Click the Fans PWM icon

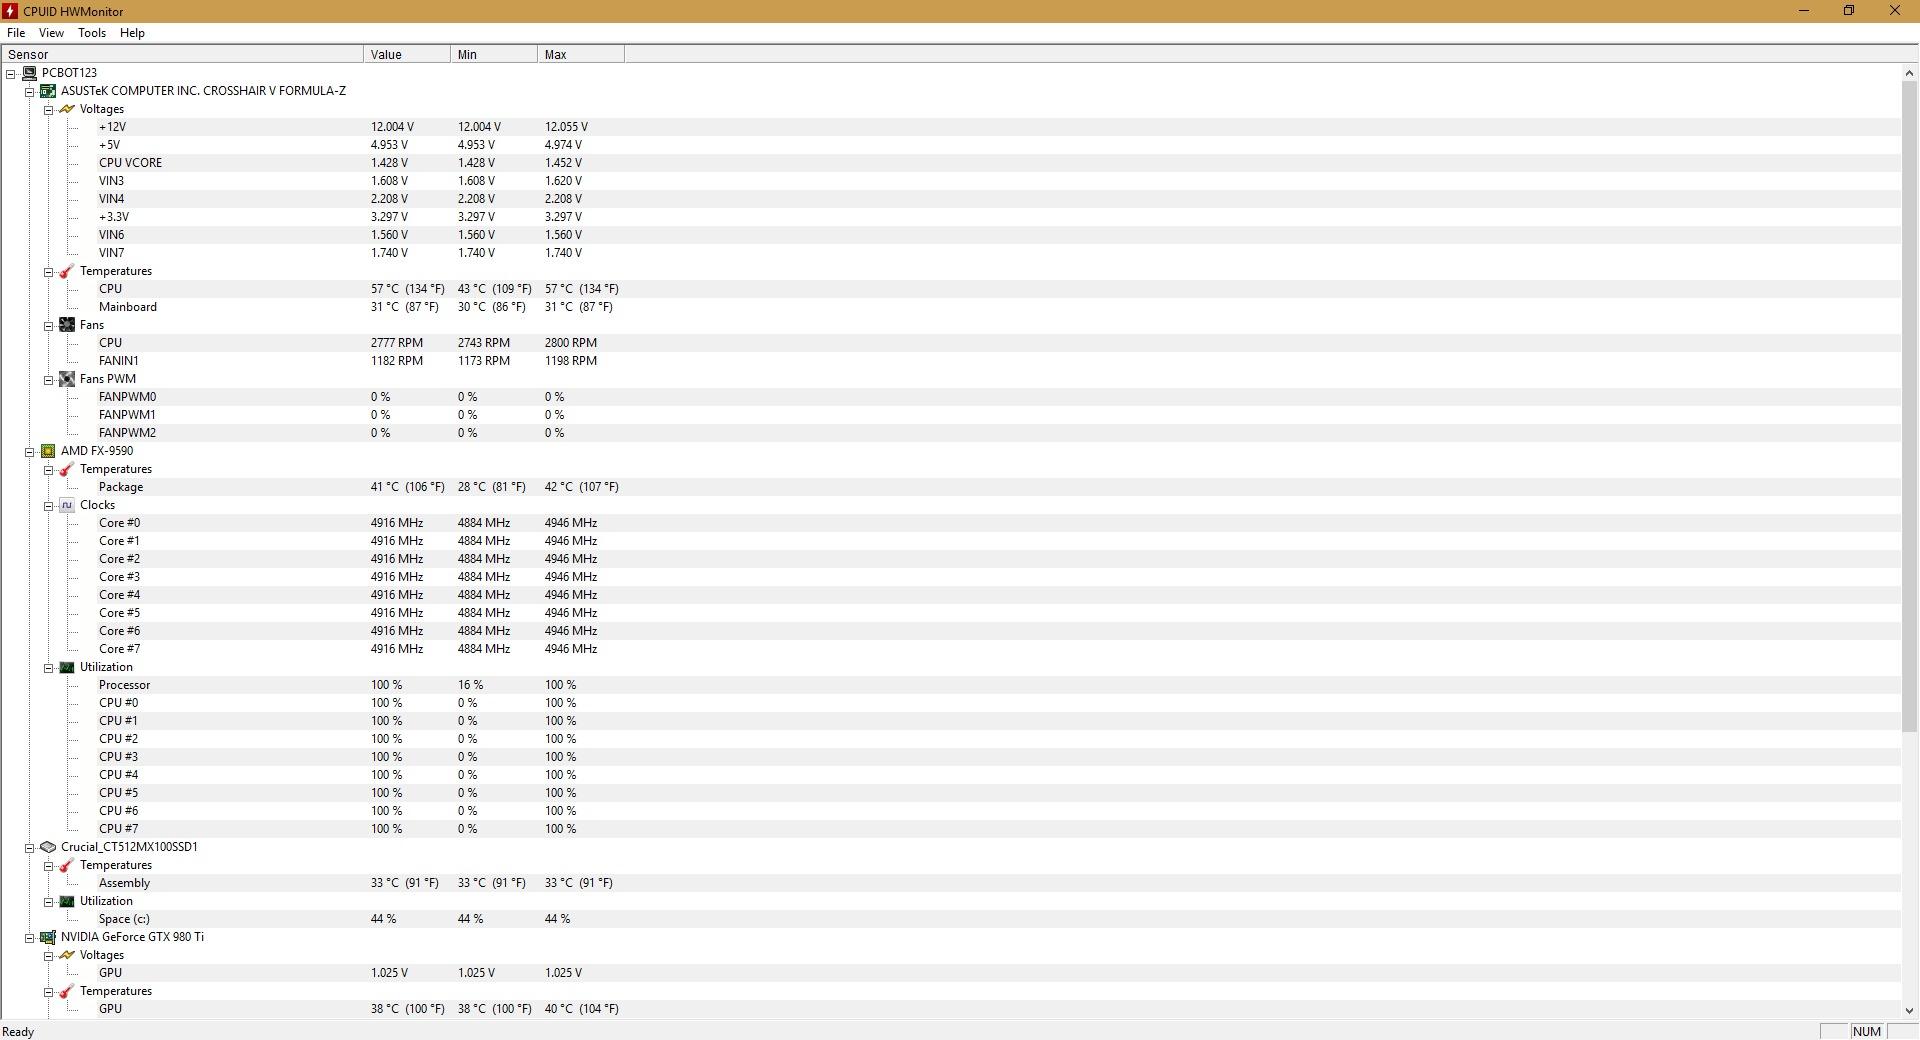(67, 379)
